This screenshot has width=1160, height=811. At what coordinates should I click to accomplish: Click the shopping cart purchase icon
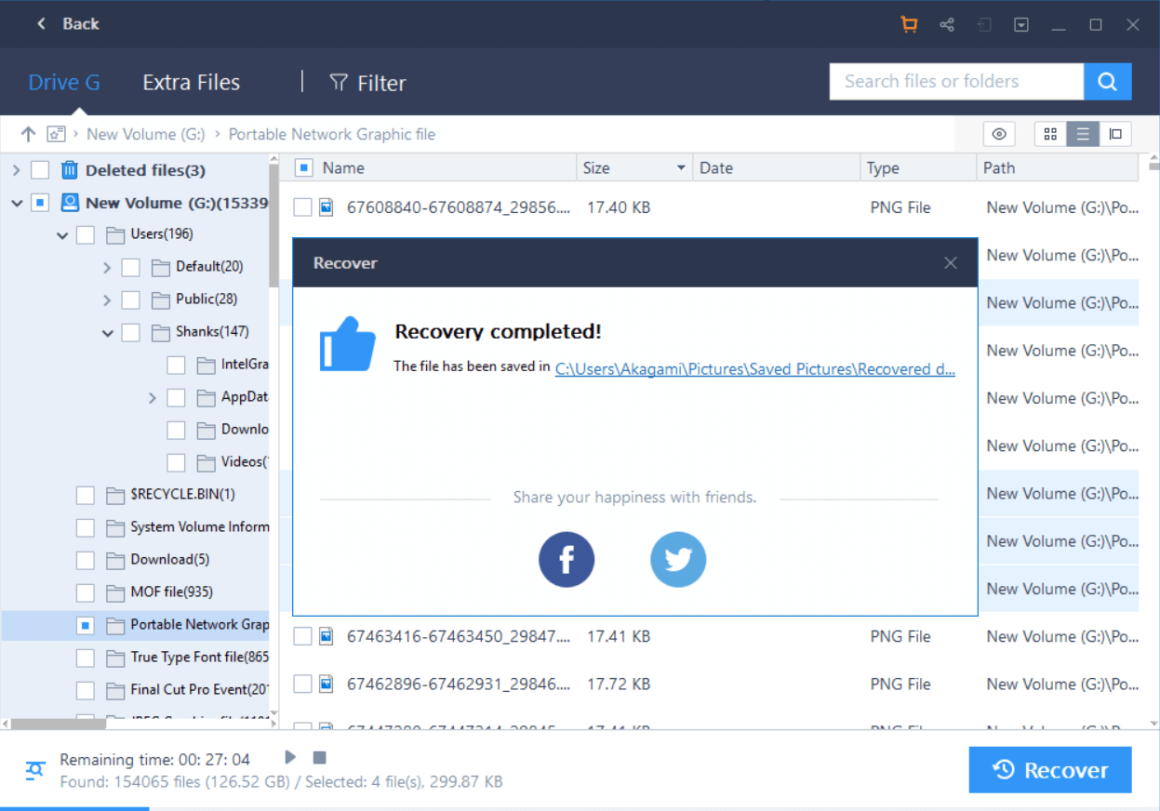908,24
